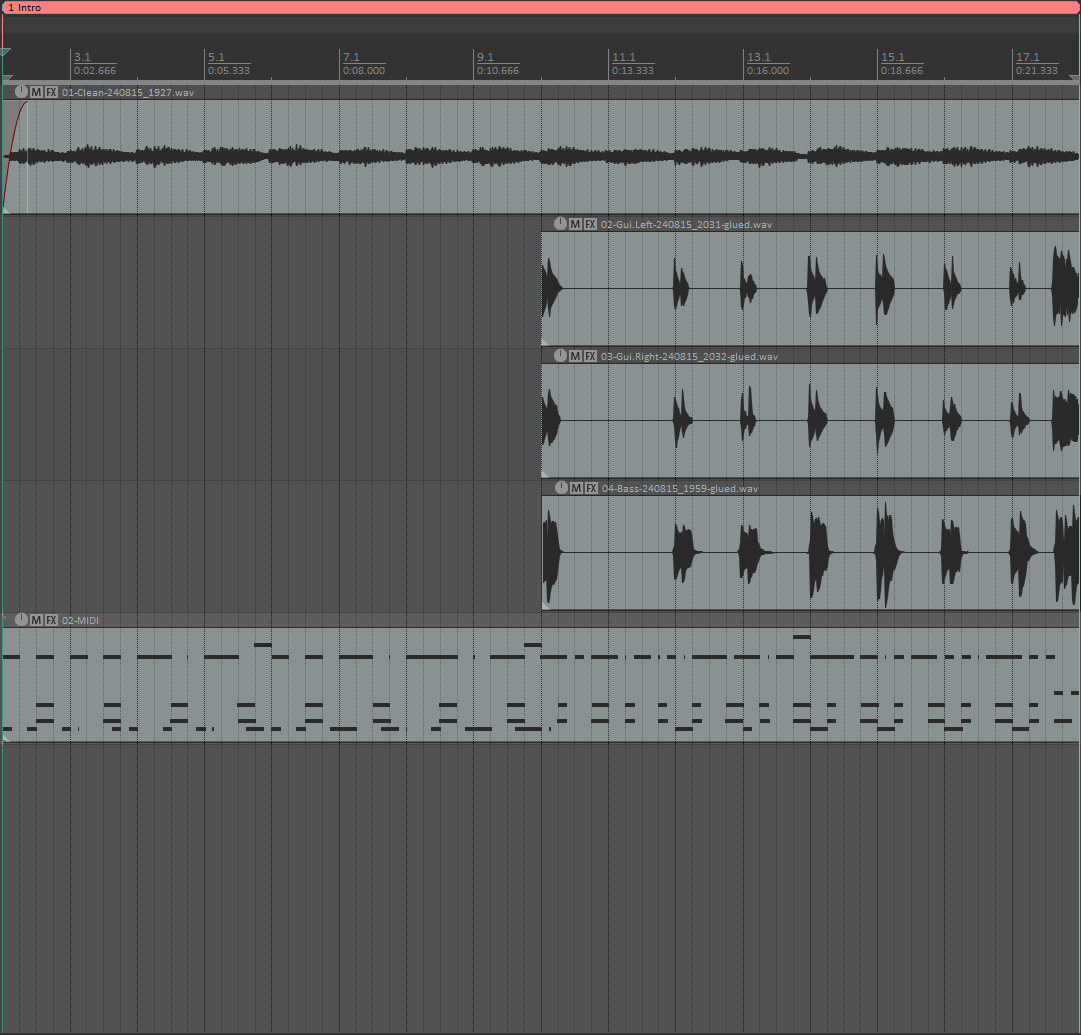Toggle mute on the 02-MIDI item
This screenshot has height=1035, width=1081.
[37, 620]
